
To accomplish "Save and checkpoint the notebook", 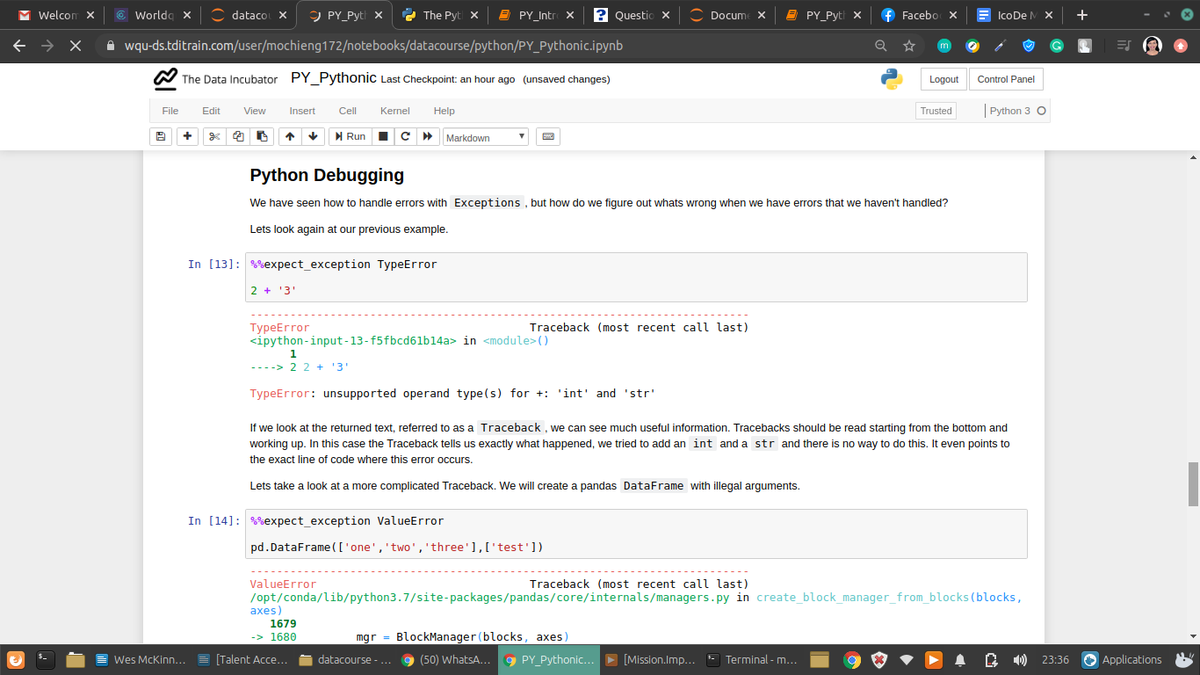I will pyautogui.click(x=160, y=137).
